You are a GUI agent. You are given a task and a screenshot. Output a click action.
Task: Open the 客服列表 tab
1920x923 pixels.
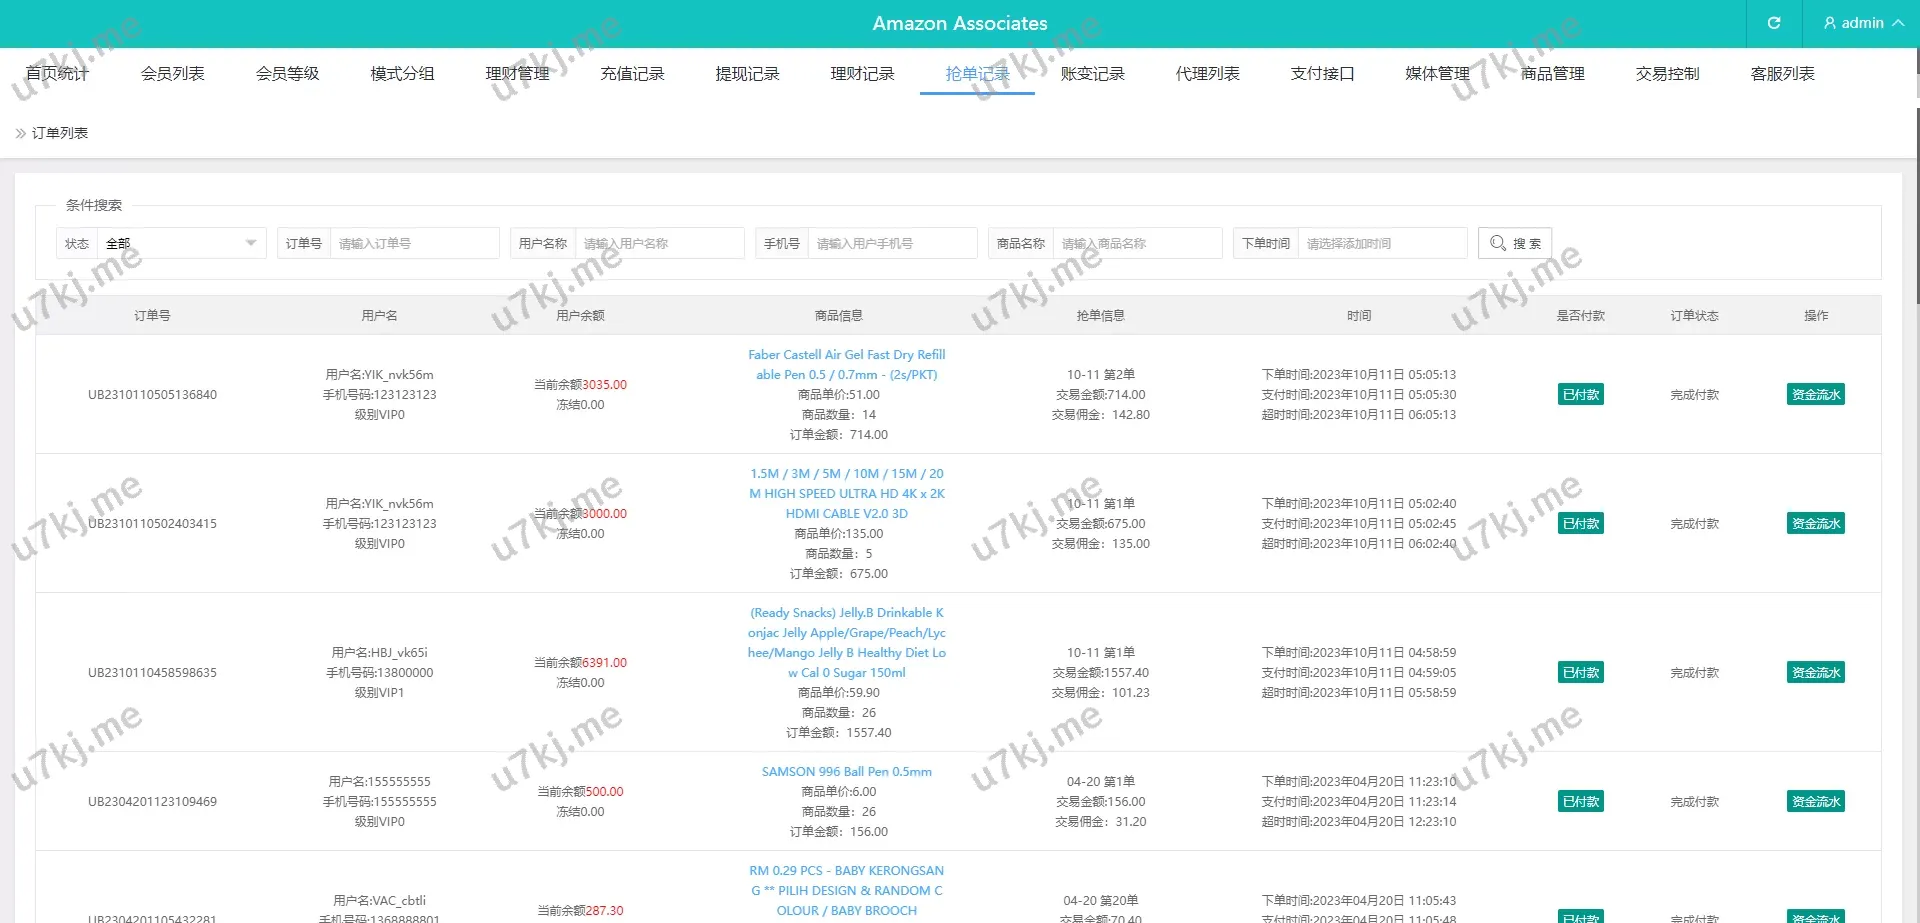click(1782, 74)
